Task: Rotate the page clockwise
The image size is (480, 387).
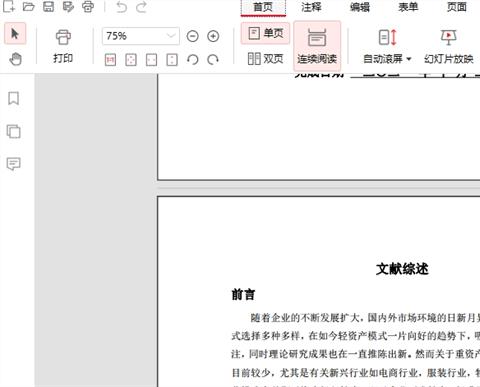Action: pyautogui.click(x=213, y=60)
